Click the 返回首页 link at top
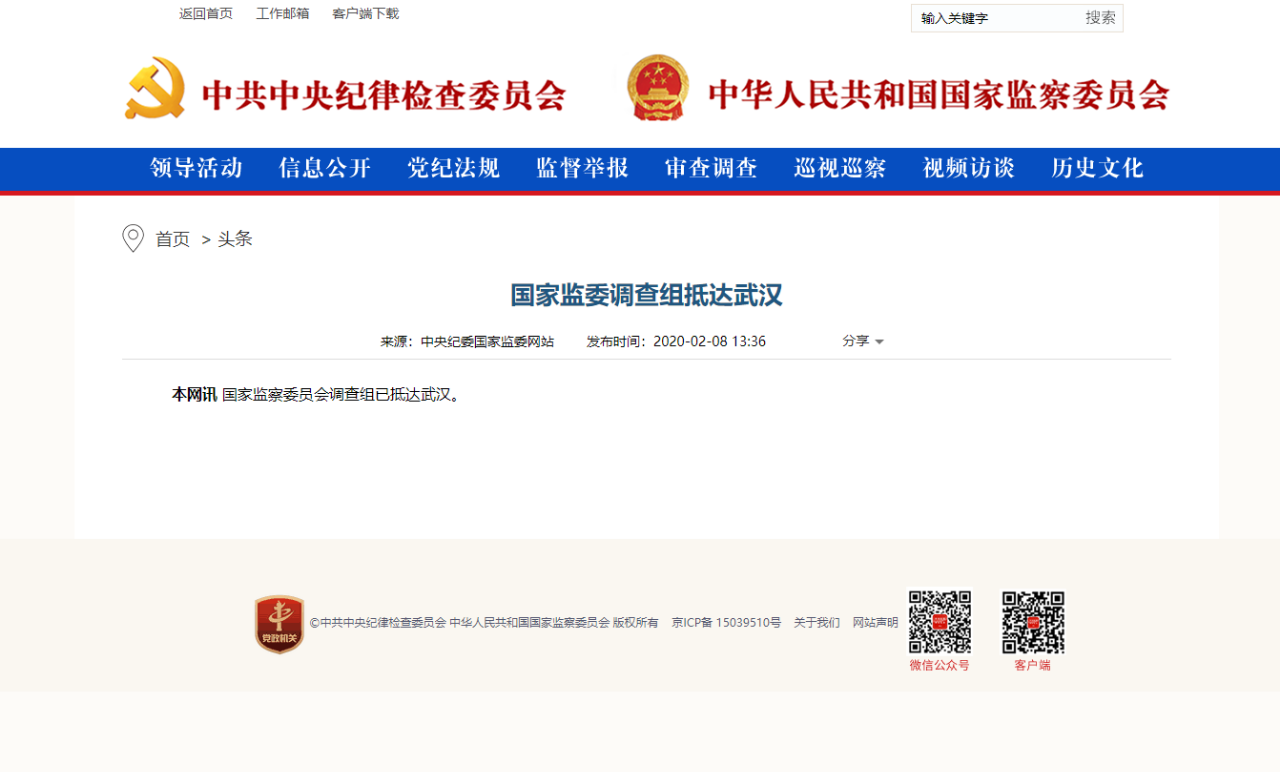The width and height of the screenshot is (1280, 772). (206, 14)
